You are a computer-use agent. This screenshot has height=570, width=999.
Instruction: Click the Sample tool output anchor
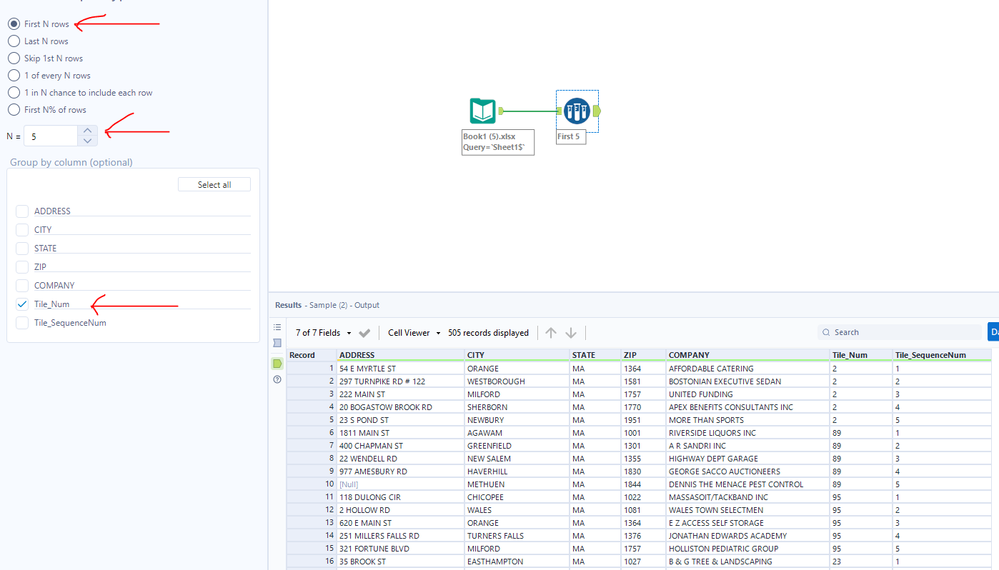point(596,111)
